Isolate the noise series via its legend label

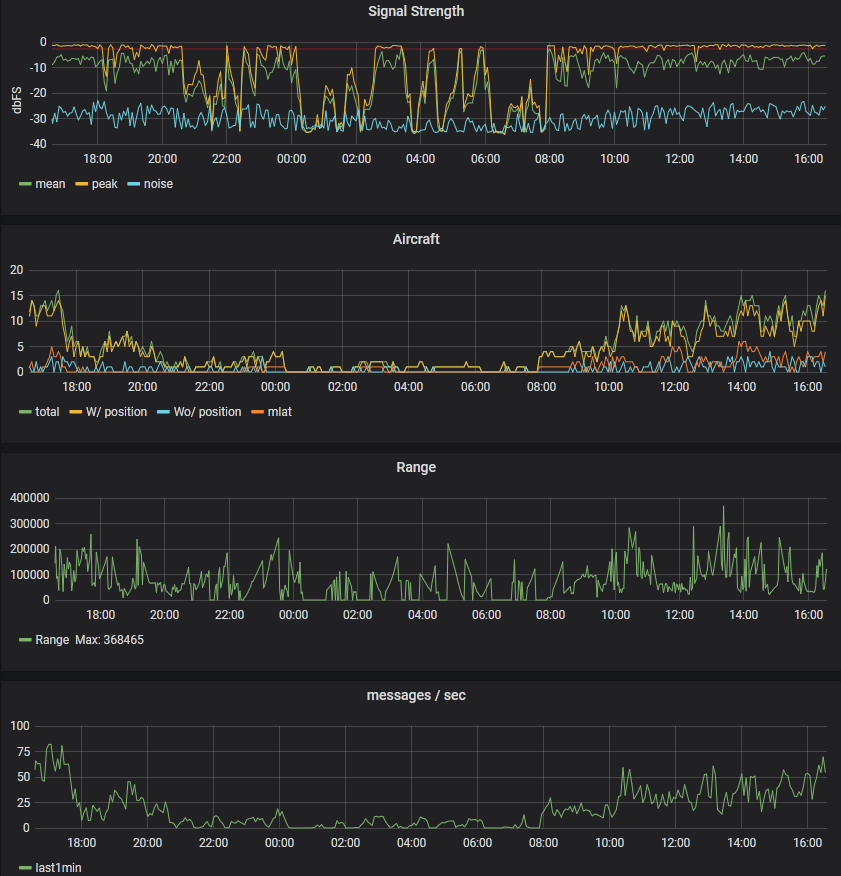point(158,184)
